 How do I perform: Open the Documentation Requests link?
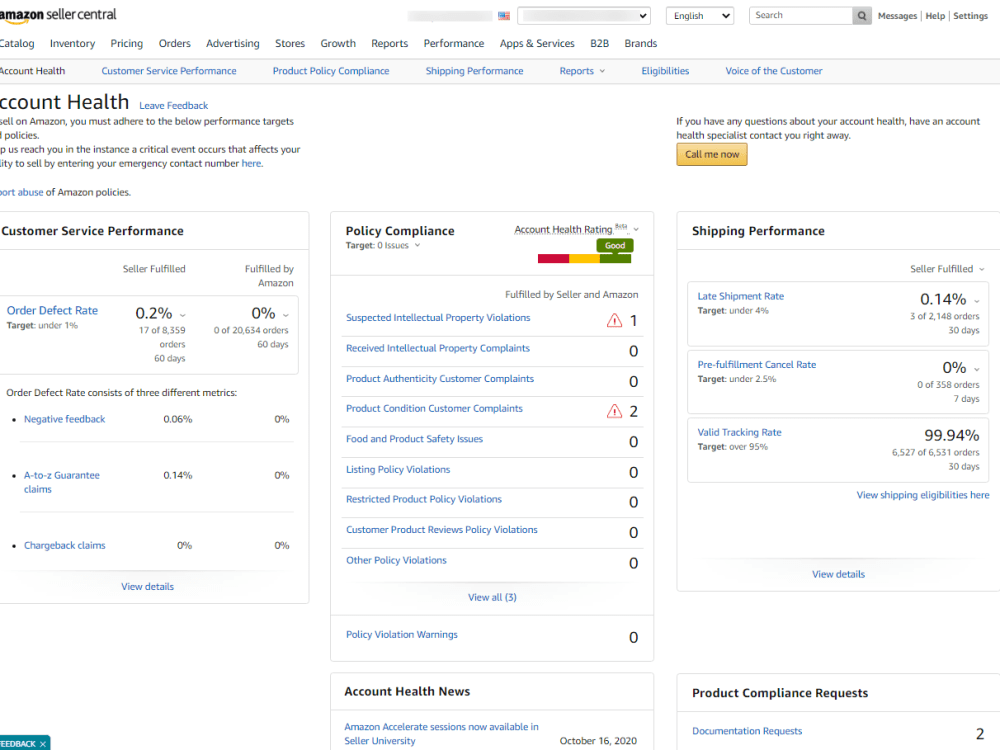[747, 731]
